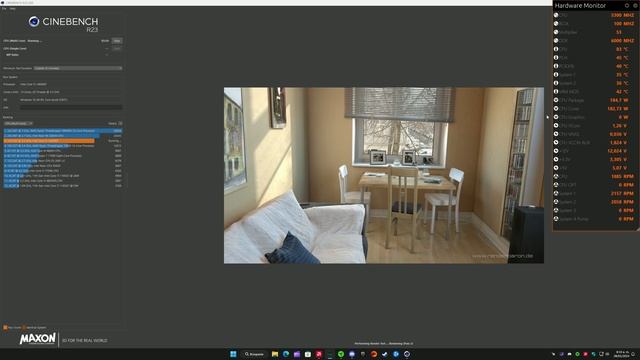The height and width of the screenshot is (360, 640).
Task: Click the Performing Render Test status text
Action: tap(384, 344)
